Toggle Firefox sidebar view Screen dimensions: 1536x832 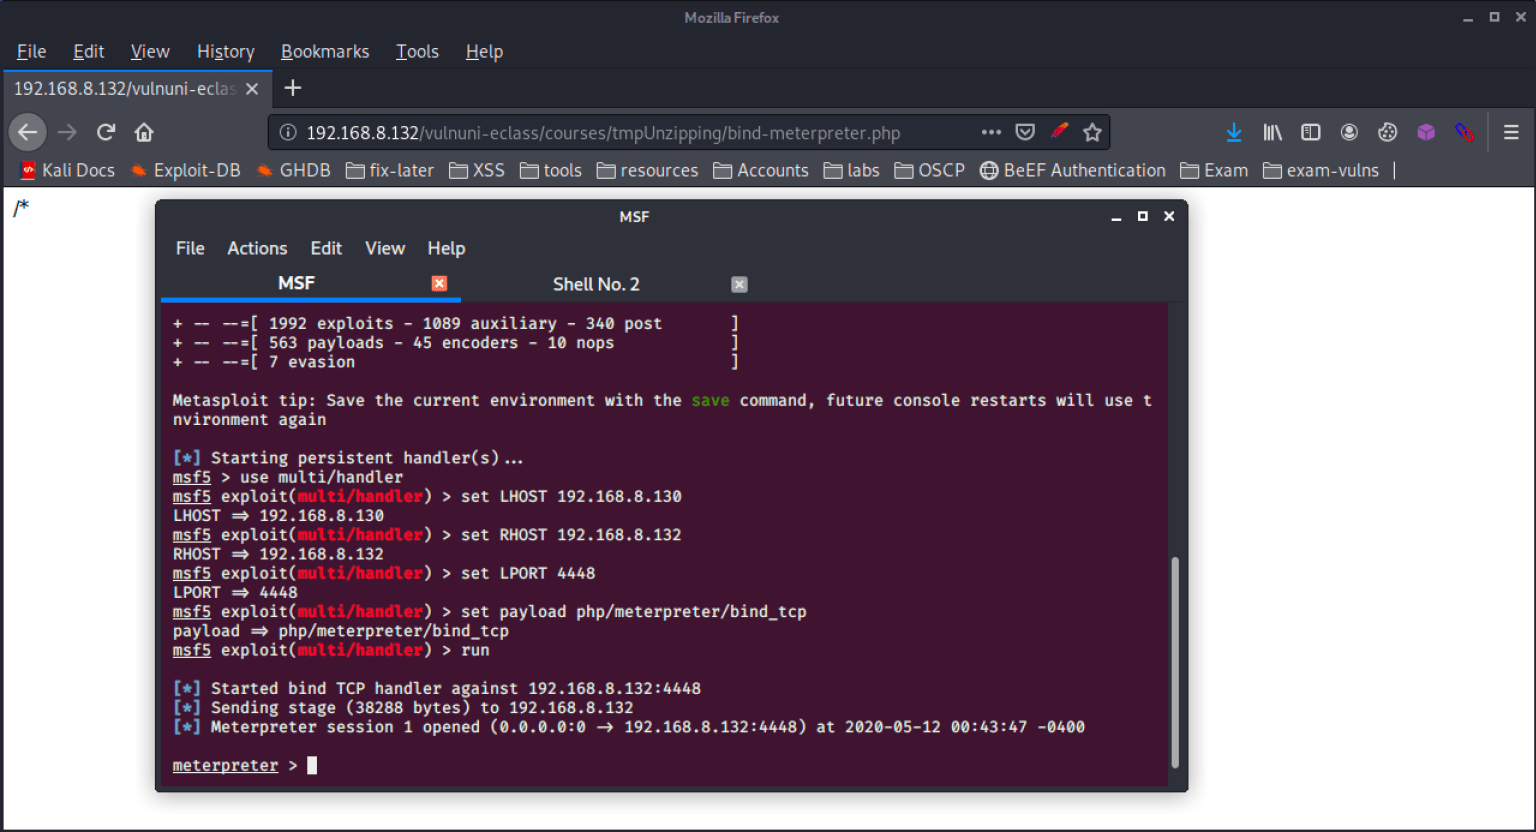pos(1311,132)
